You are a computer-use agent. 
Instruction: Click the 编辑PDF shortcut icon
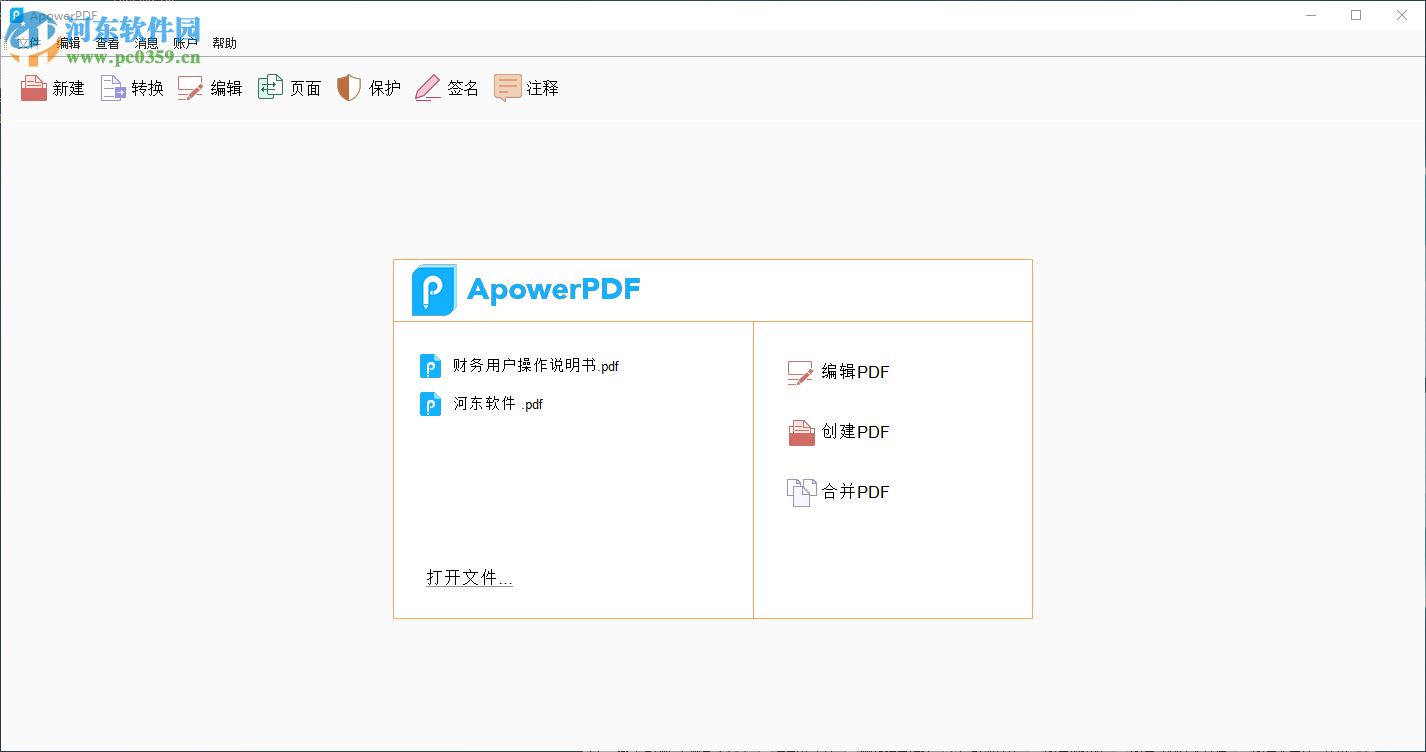click(x=799, y=371)
